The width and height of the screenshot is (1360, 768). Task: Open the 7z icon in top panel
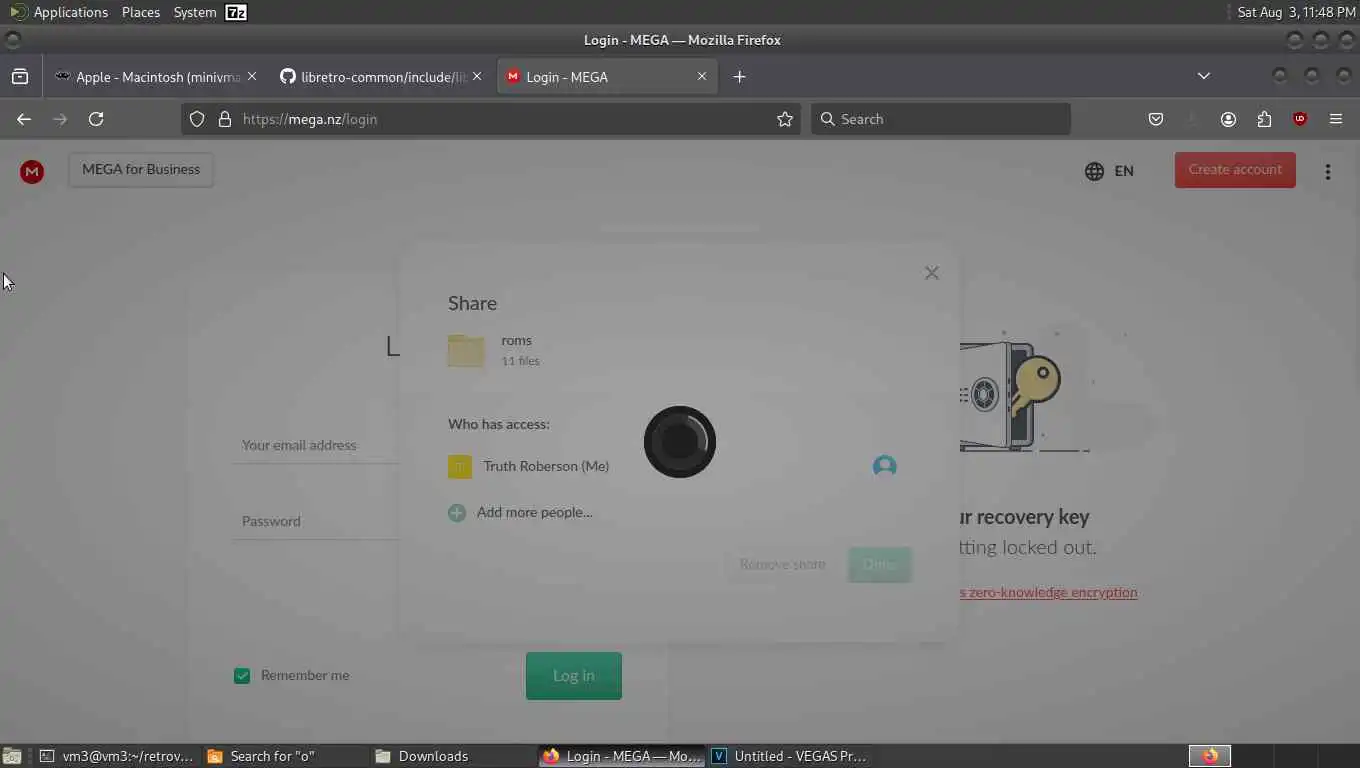click(236, 12)
